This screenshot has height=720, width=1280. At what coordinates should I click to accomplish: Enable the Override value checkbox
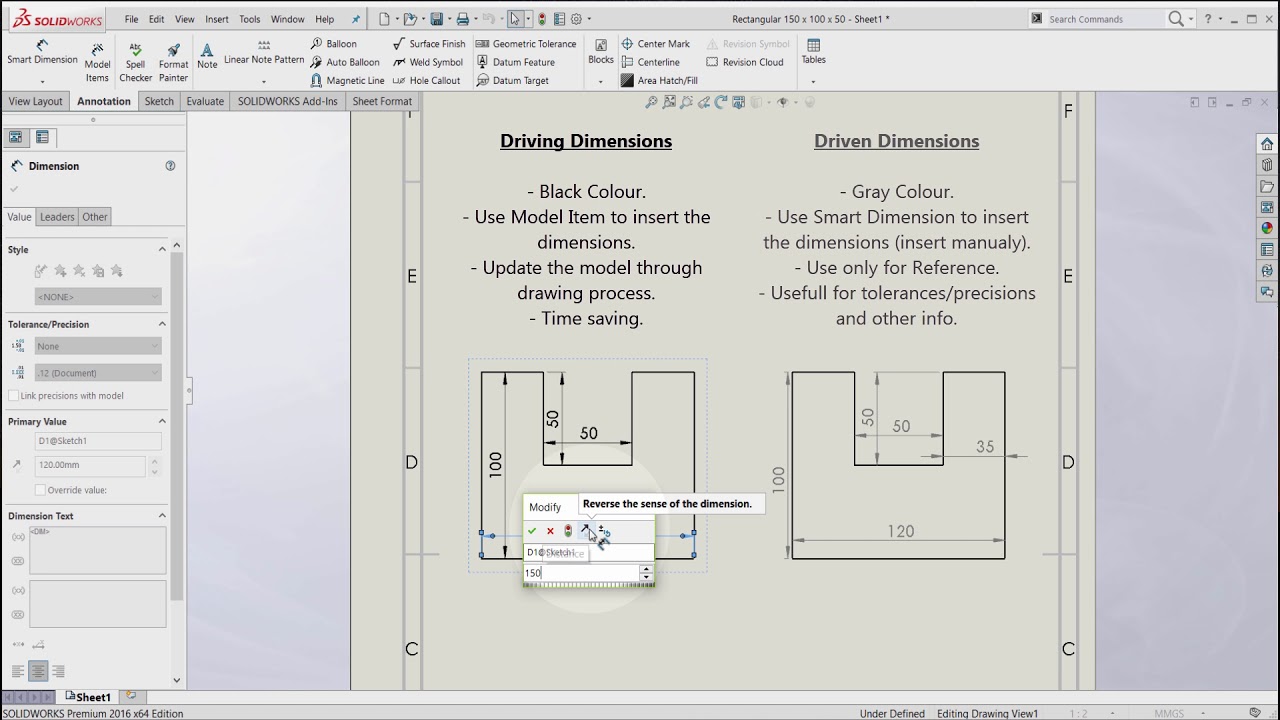tap(40, 490)
